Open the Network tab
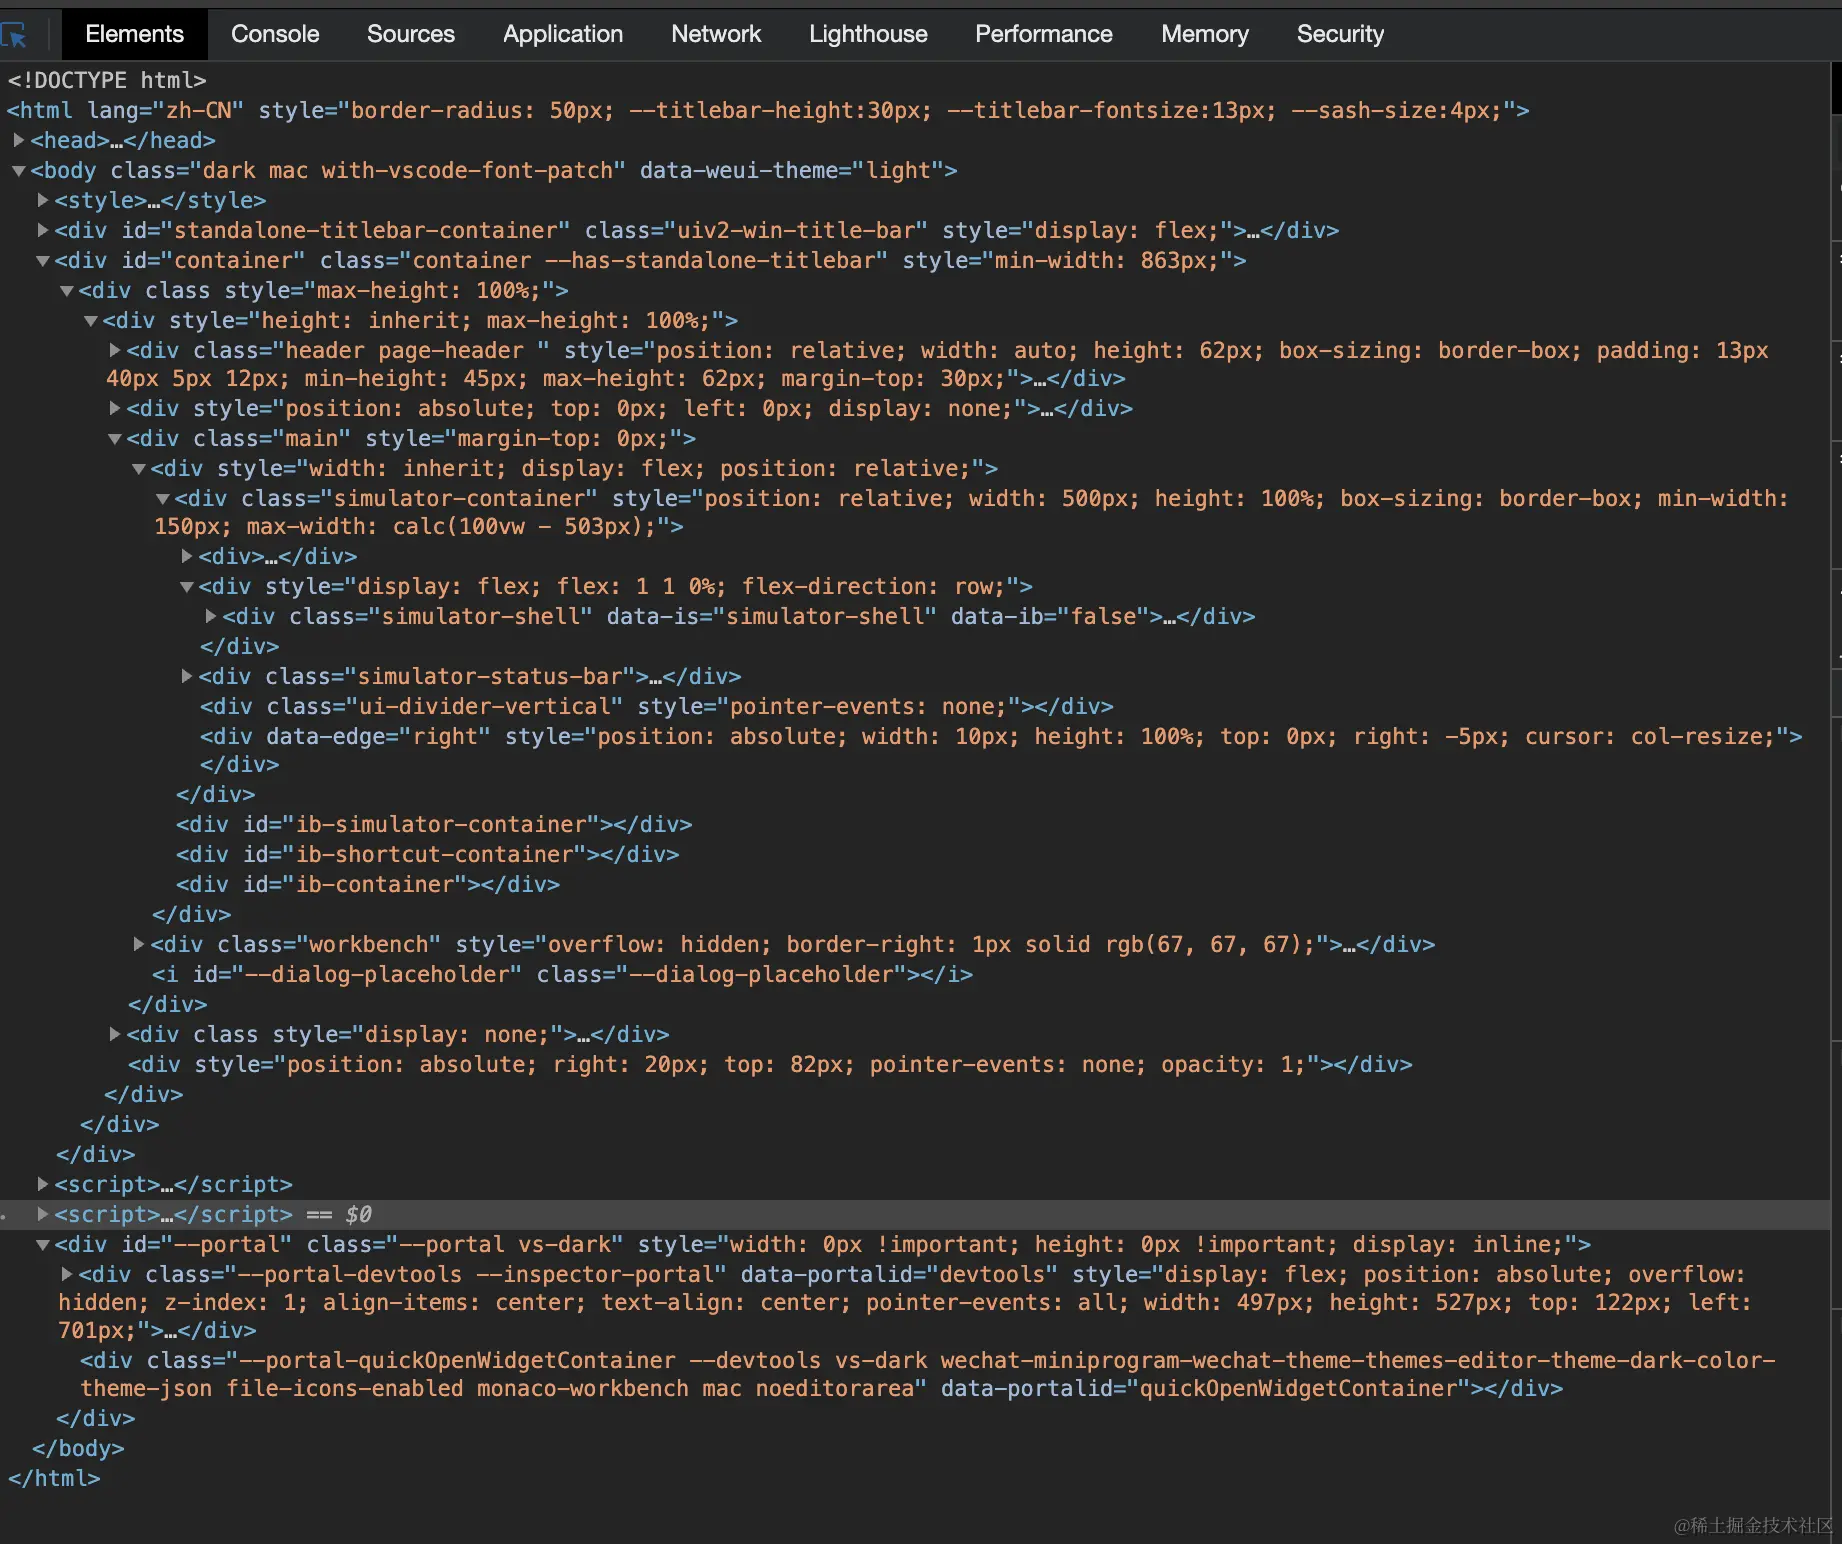This screenshot has height=1544, width=1842. pos(716,34)
